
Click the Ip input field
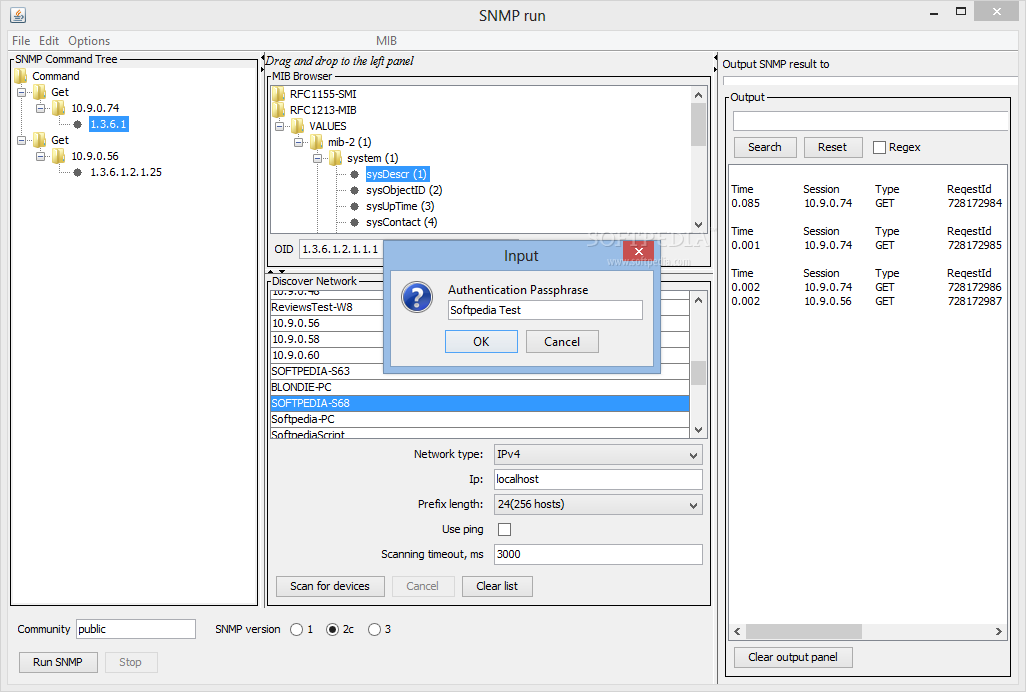598,479
